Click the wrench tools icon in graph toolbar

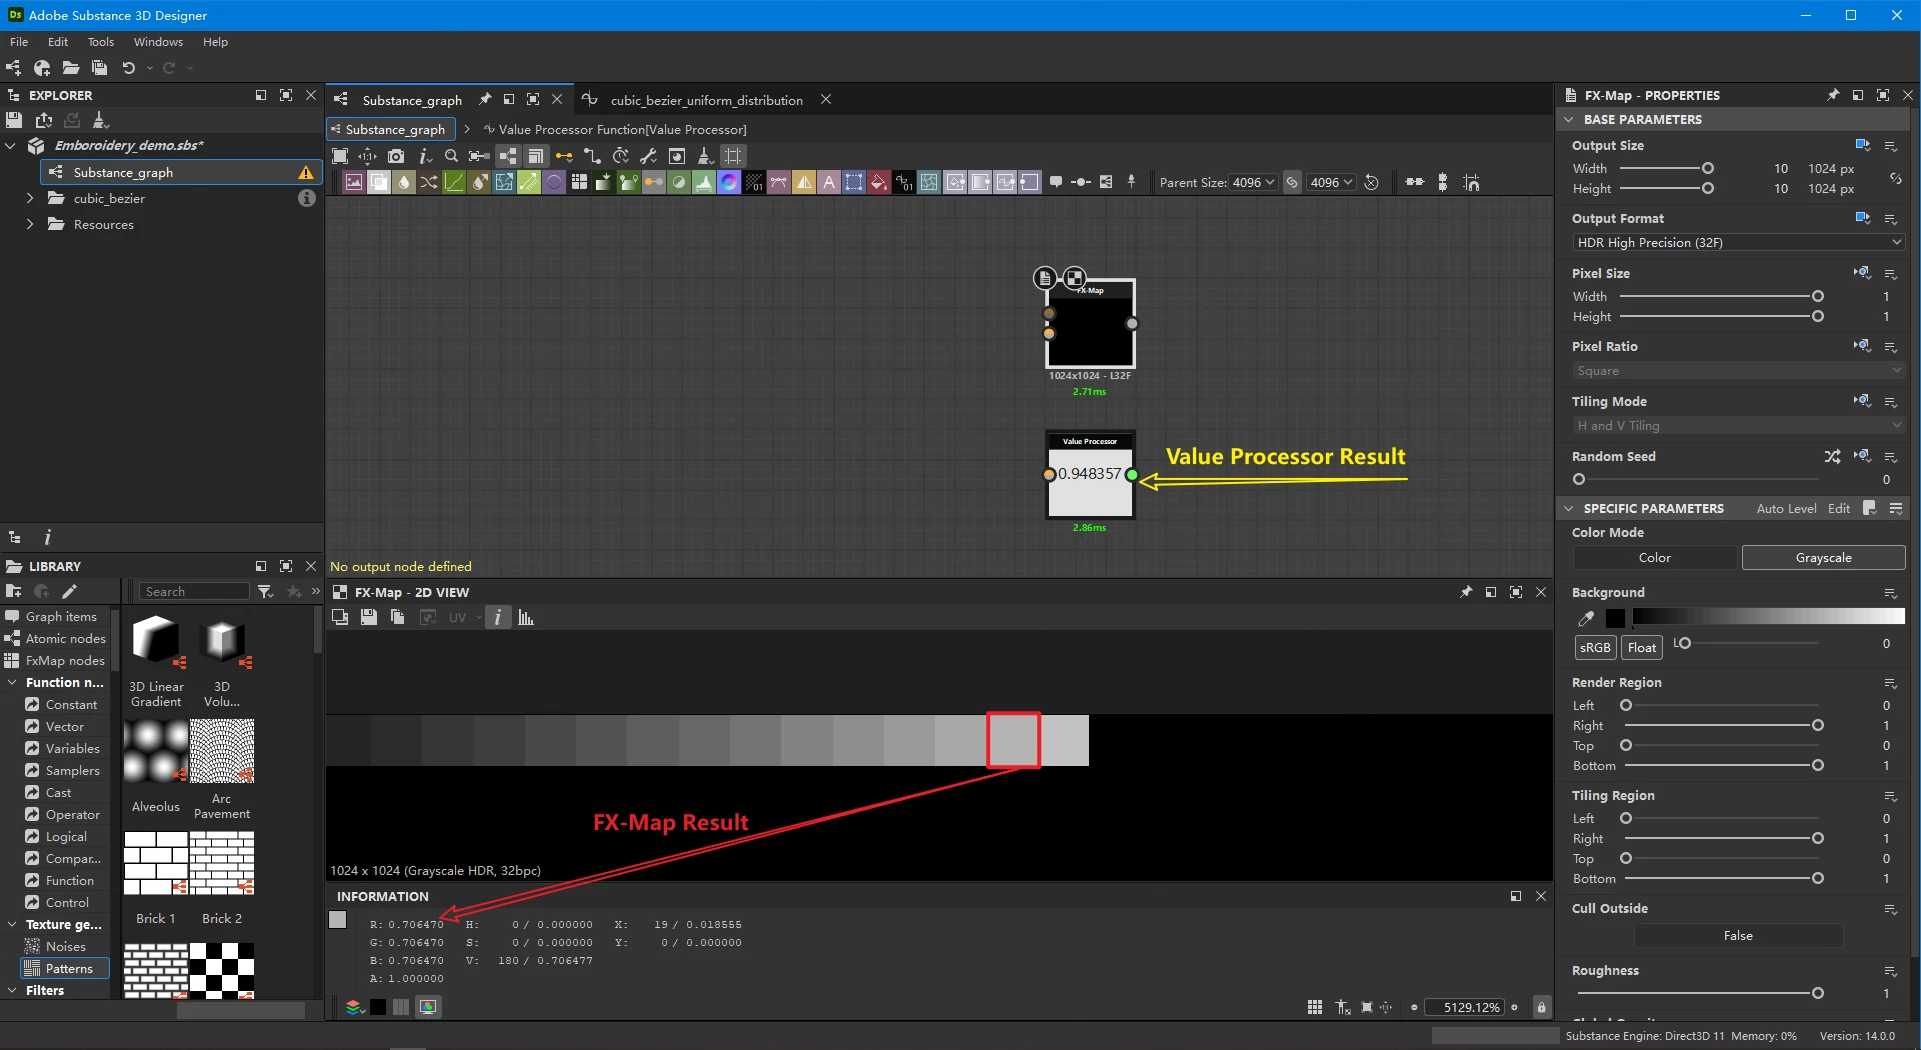coord(648,156)
